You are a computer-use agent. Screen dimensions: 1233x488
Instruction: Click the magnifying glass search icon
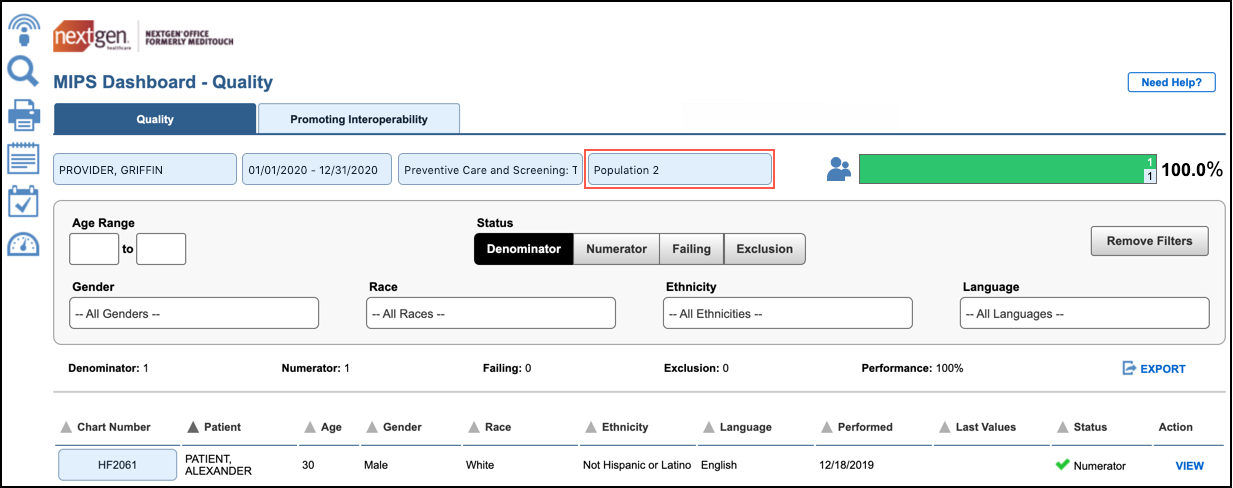click(x=22, y=72)
